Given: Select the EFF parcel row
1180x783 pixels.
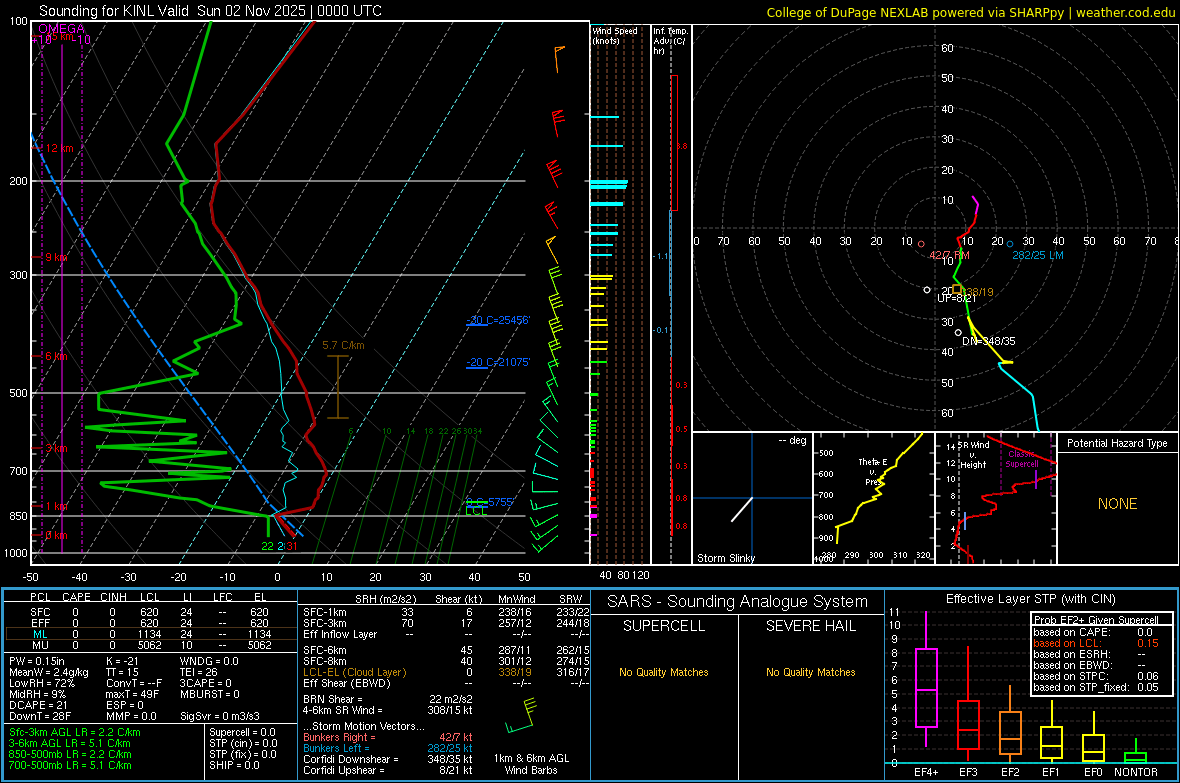Looking at the screenshot, I should pyautogui.click(x=150, y=623).
